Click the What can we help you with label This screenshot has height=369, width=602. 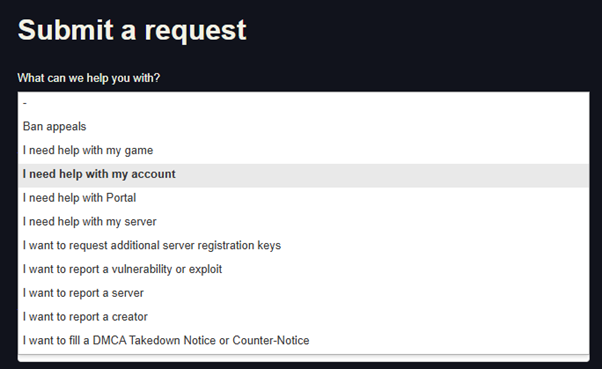point(89,78)
